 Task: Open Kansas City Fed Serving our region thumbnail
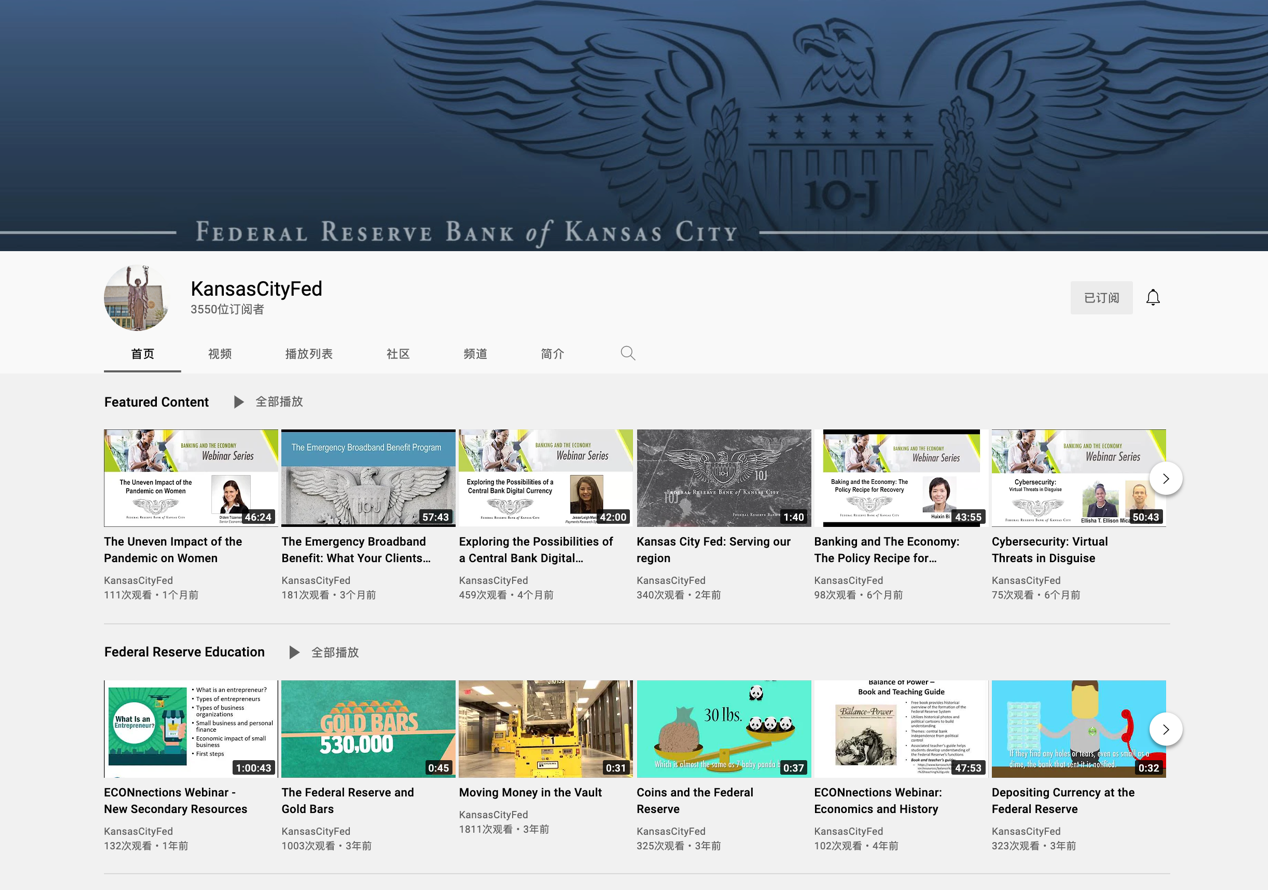pyautogui.click(x=724, y=478)
